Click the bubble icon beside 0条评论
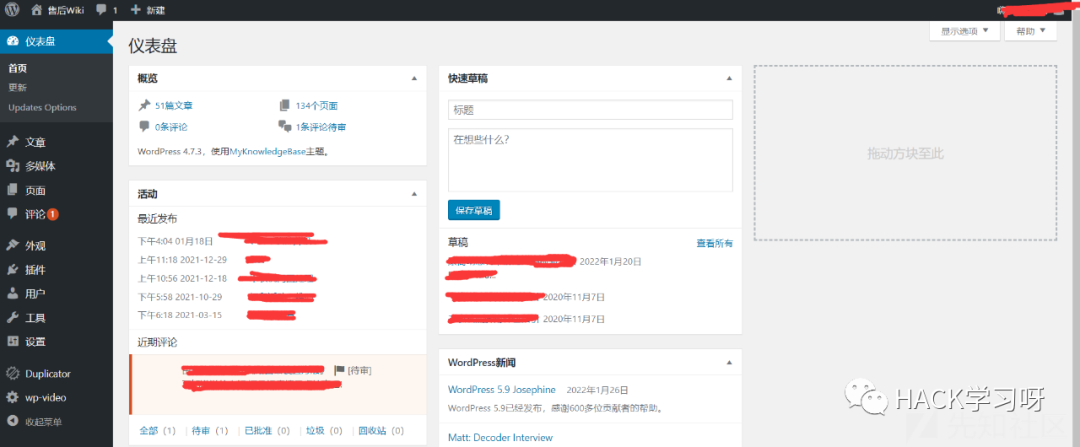Image resolution: width=1080 pixels, height=447 pixels. pyautogui.click(x=144, y=127)
